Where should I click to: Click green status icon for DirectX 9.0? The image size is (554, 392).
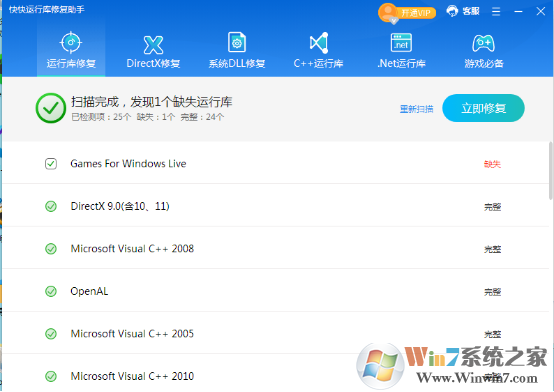(x=51, y=206)
